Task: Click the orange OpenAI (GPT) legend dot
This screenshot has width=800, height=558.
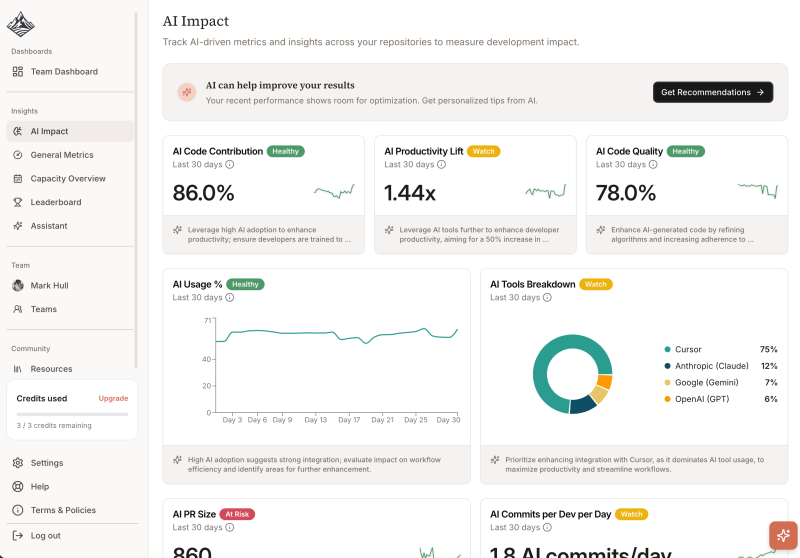Action: point(667,399)
